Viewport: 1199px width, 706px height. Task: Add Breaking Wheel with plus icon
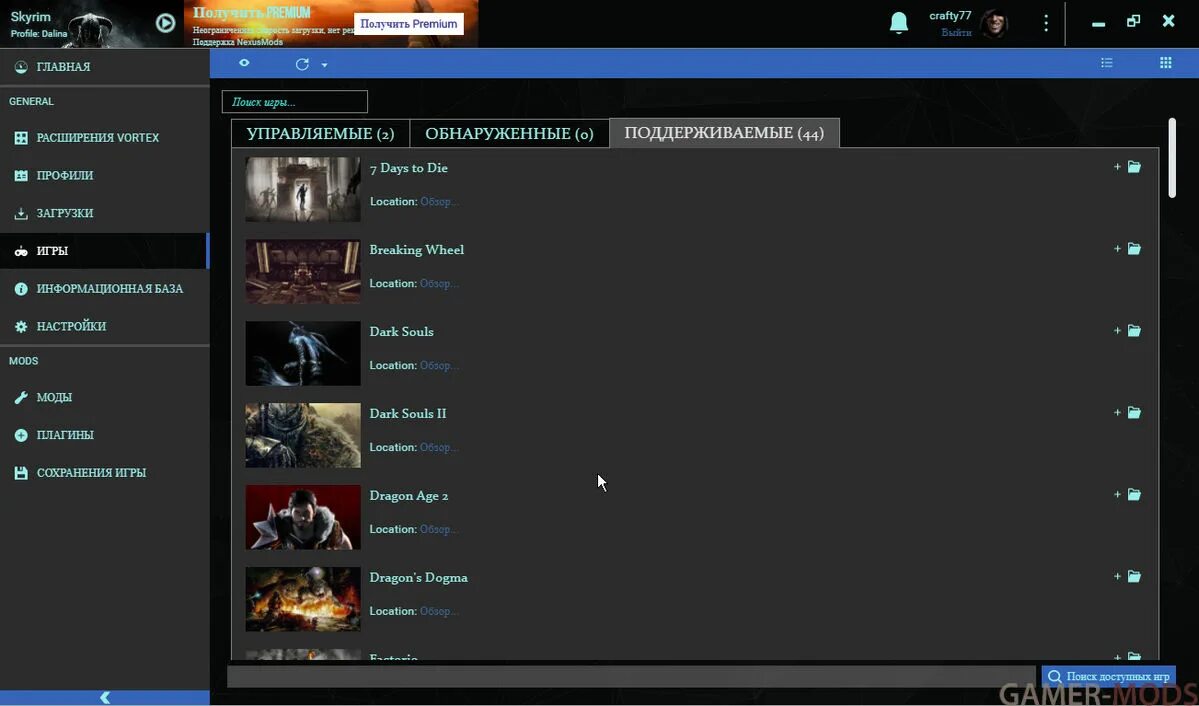1117,249
